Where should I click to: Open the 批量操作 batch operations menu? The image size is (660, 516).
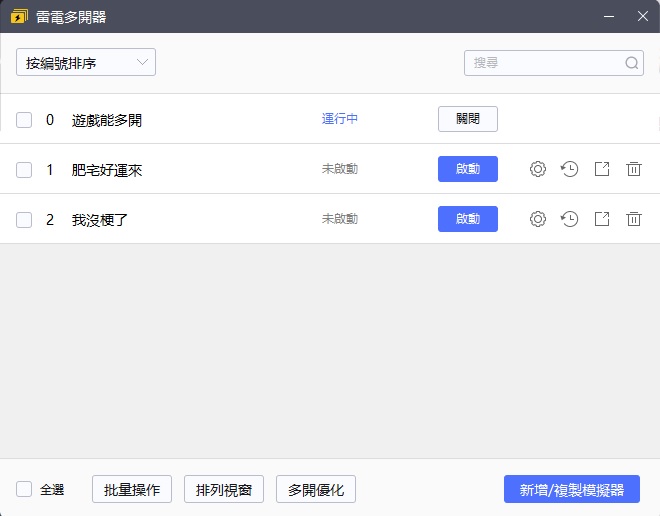[x=132, y=489]
